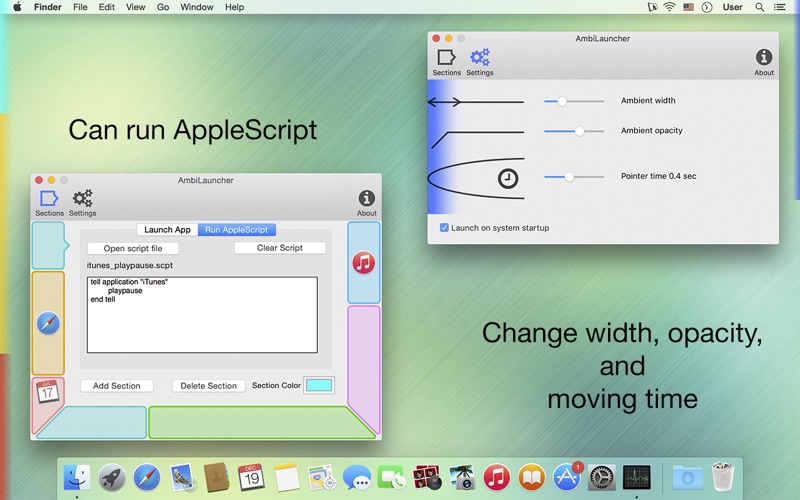
Task: Click Settings gears in AppleScript window
Action: pos(83,202)
